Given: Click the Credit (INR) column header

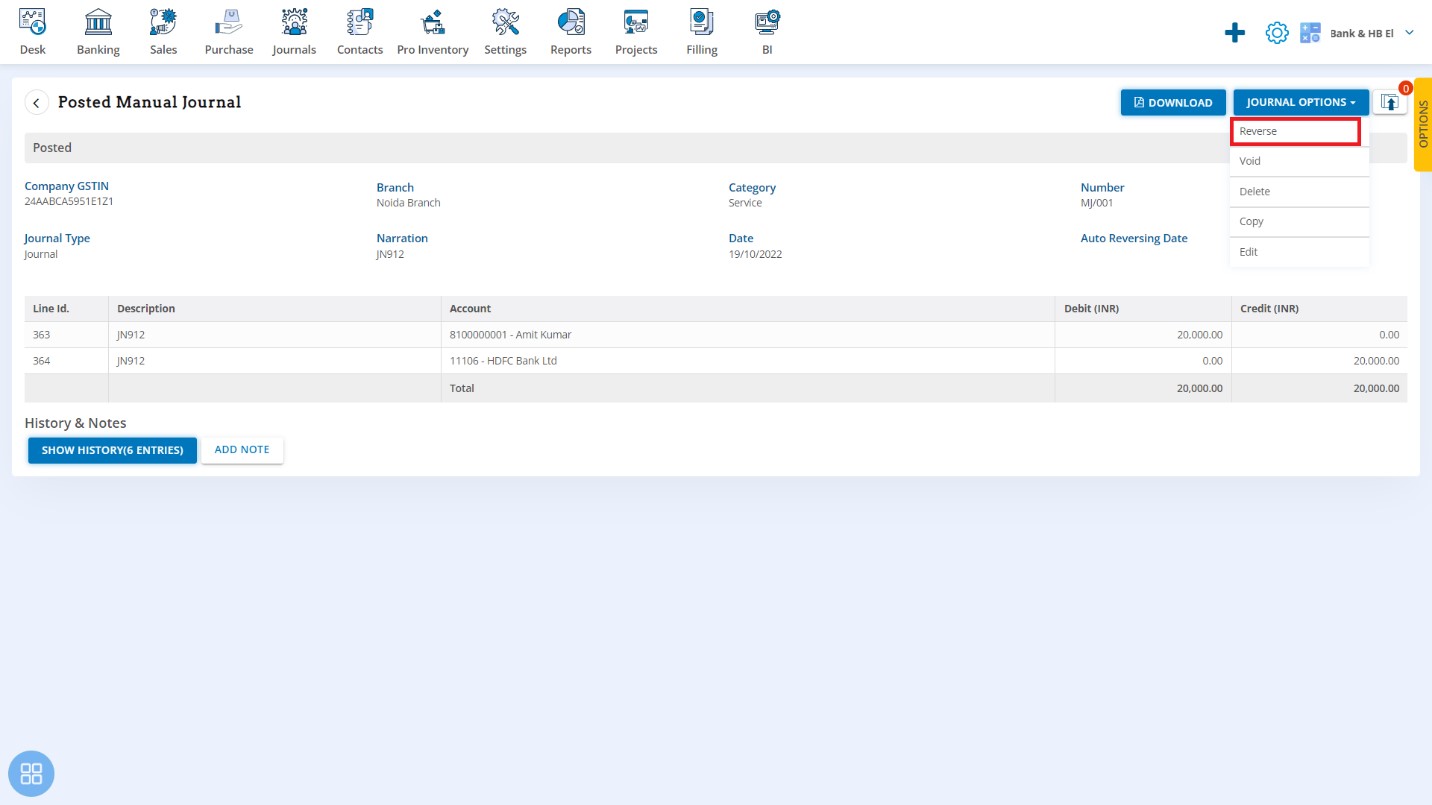Looking at the screenshot, I should [x=1319, y=309].
